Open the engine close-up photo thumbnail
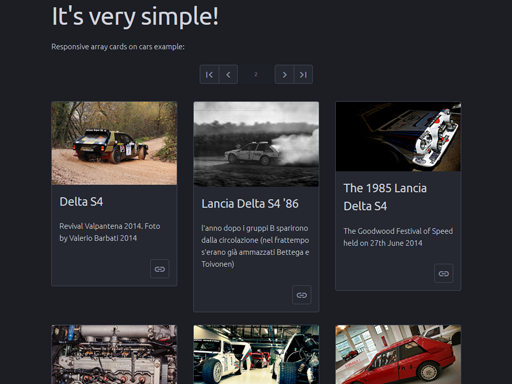Viewport: 512px width, 384px height. click(114, 355)
